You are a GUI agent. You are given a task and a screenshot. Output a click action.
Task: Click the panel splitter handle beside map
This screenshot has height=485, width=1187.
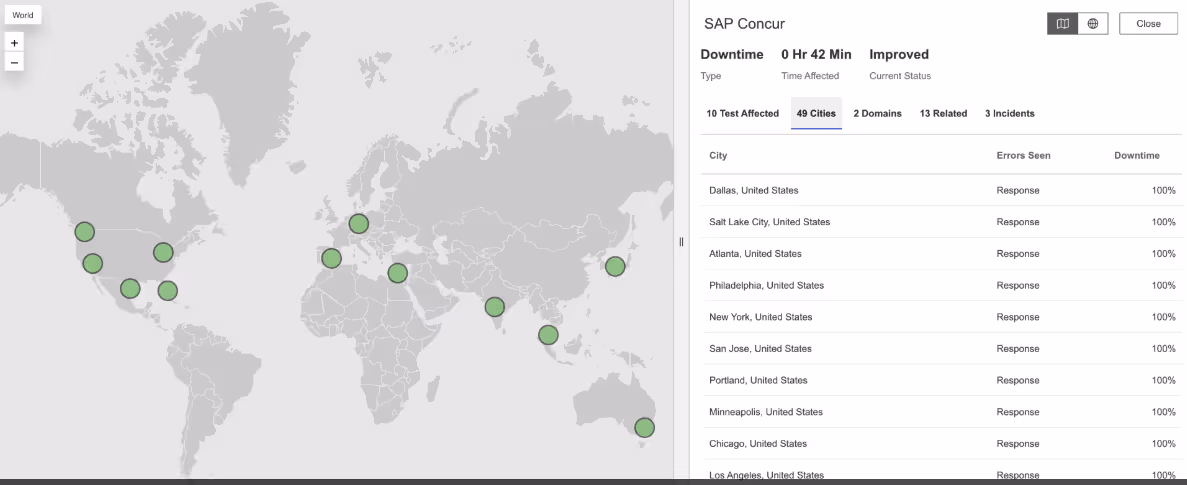click(681, 242)
